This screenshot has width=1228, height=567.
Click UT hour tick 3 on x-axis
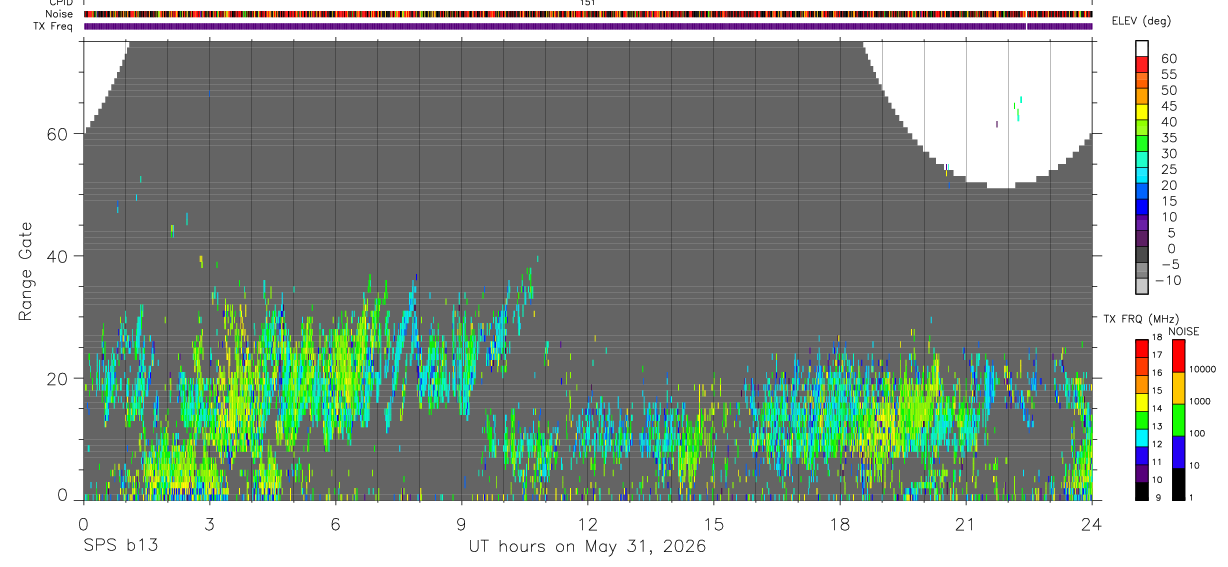point(209,523)
